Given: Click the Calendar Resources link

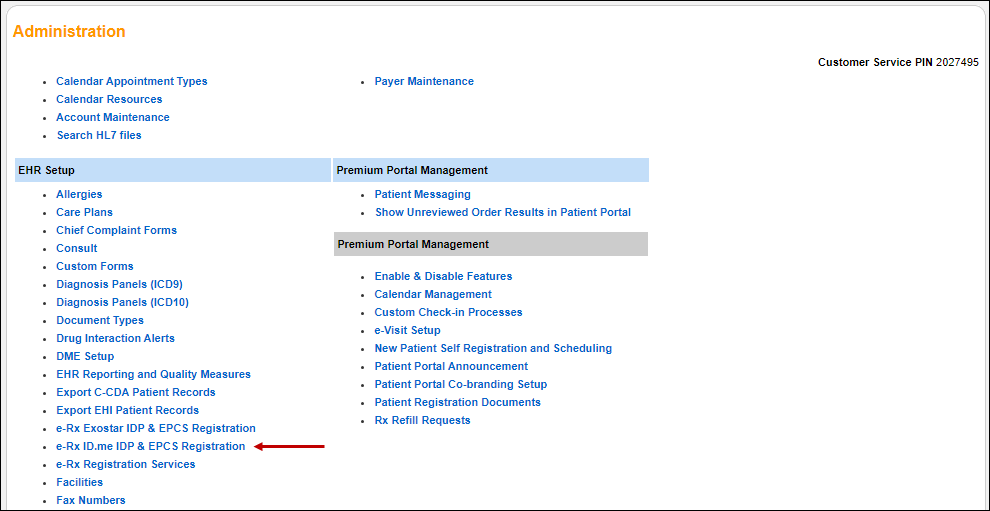Looking at the screenshot, I should point(109,99).
